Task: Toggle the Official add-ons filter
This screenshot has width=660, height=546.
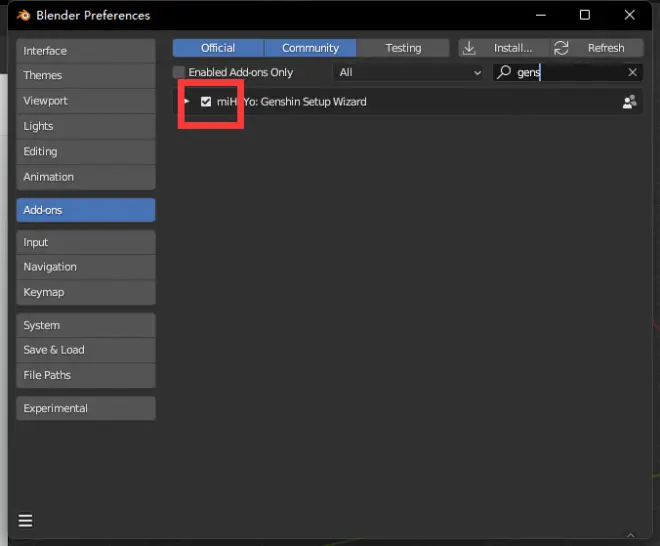Action: tap(218, 48)
